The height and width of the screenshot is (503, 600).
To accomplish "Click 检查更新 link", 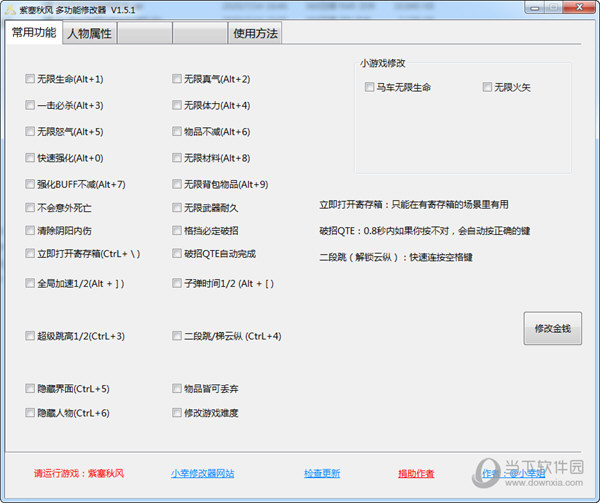I will tap(322, 474).
